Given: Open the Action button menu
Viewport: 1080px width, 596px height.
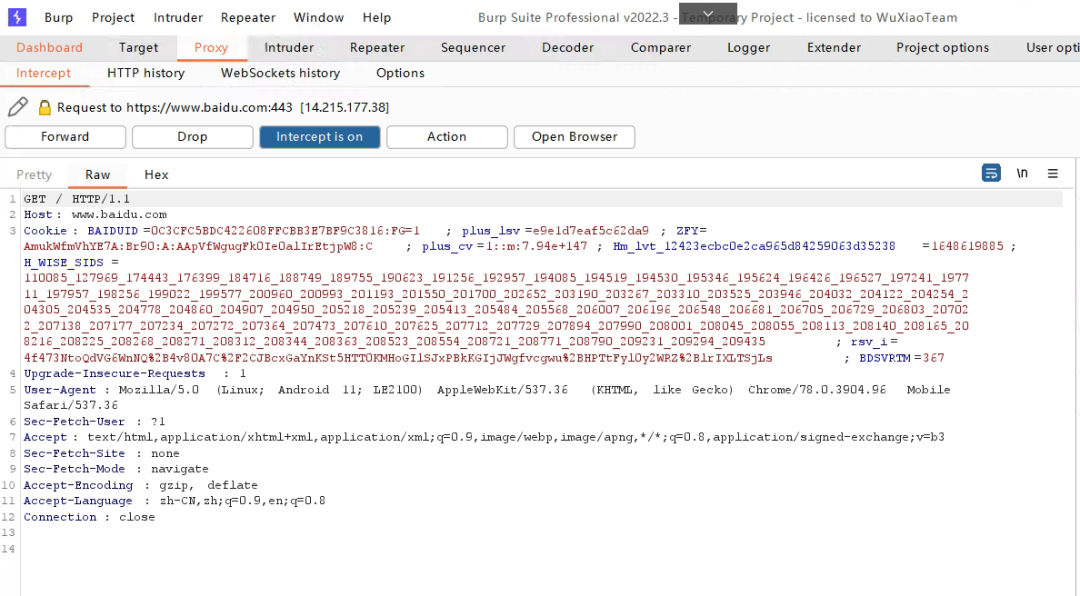Looking at the screenshot, I should tap(447, 136).
